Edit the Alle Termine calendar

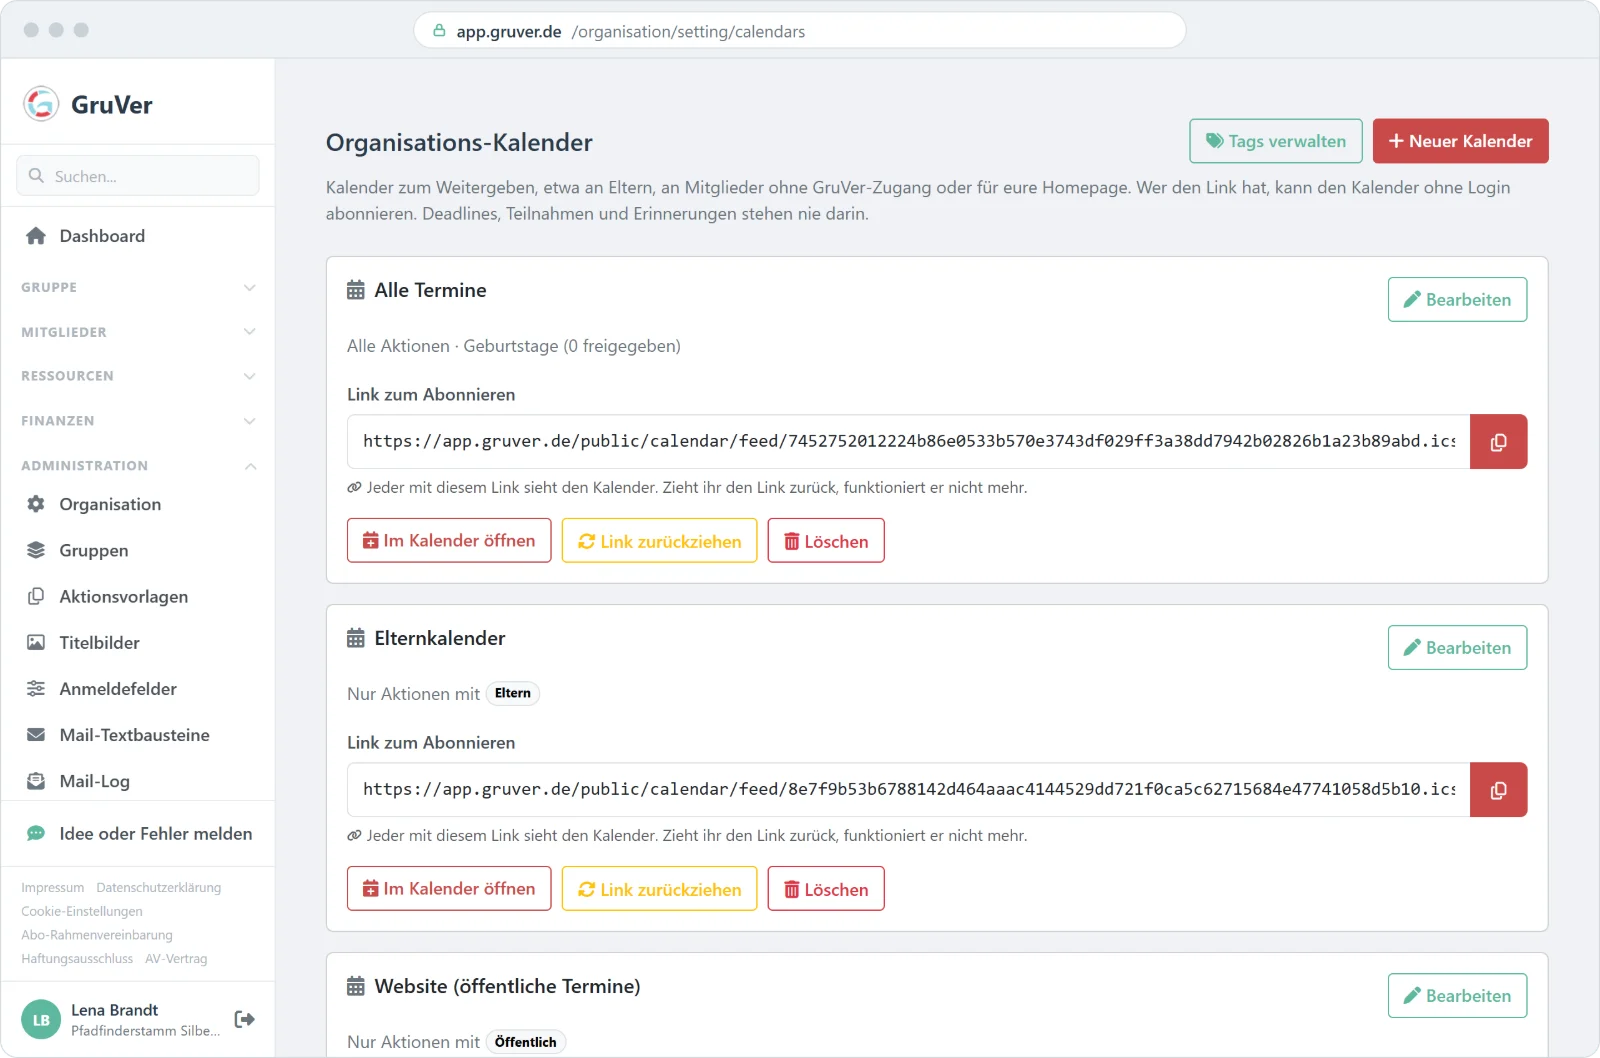click(x=1457, y=299)
